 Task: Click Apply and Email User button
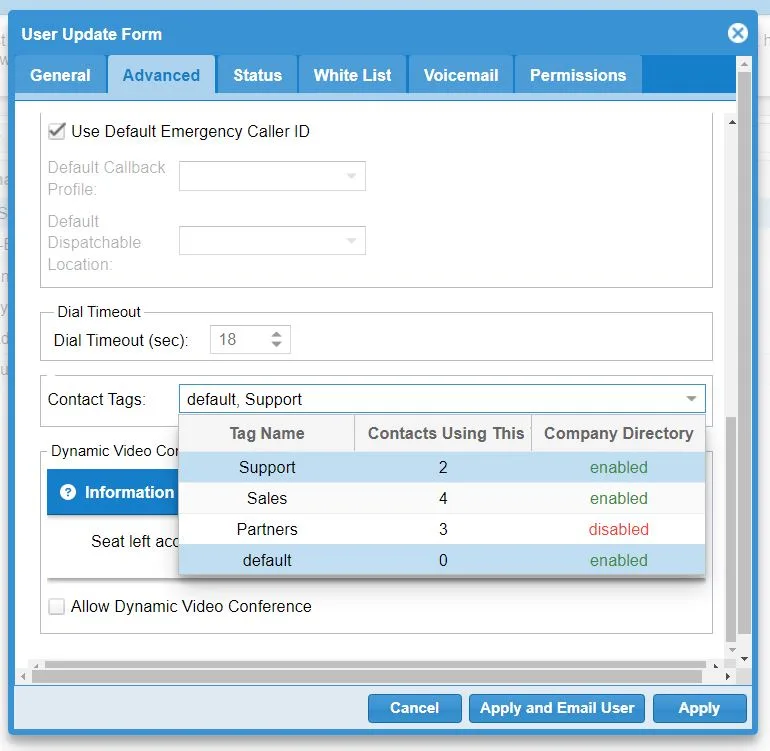click(x=556, y=708)
